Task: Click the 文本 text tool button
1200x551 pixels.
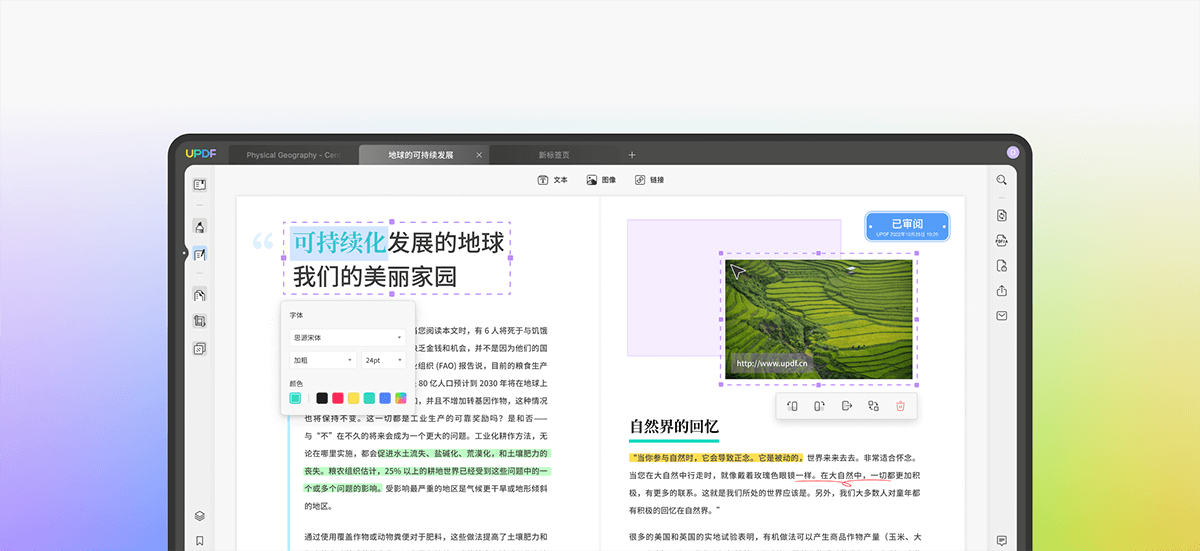Action: (x=552, y=180)
